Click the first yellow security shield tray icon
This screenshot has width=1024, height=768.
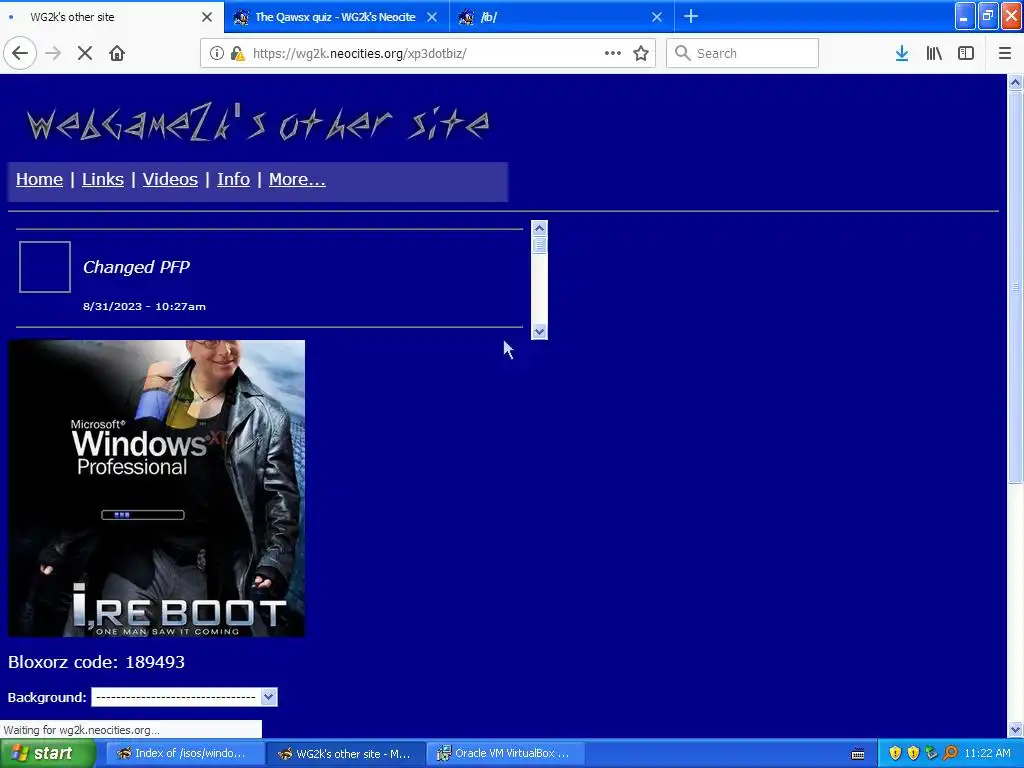895,754
